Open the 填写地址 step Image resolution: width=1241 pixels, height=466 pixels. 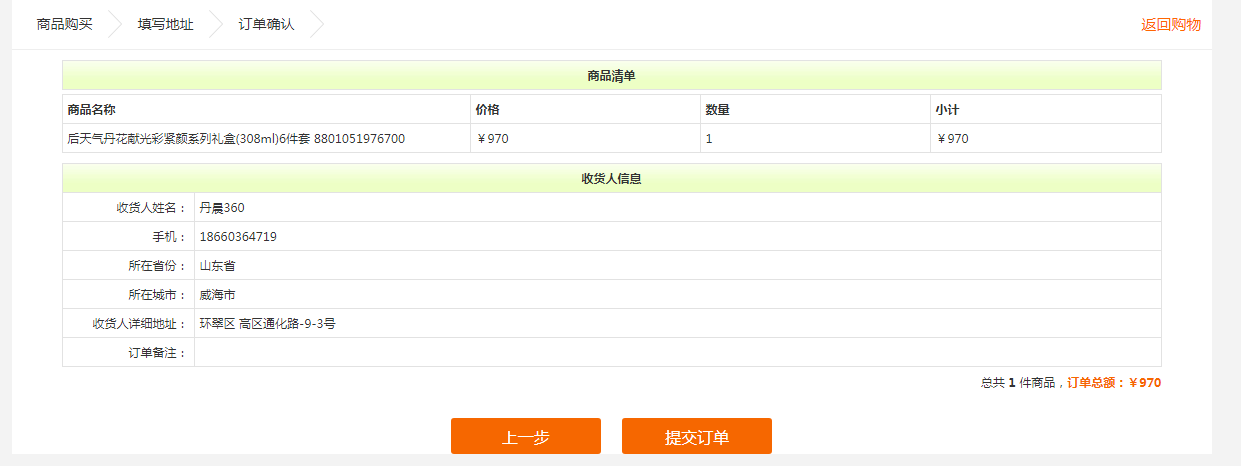[166, 24]
